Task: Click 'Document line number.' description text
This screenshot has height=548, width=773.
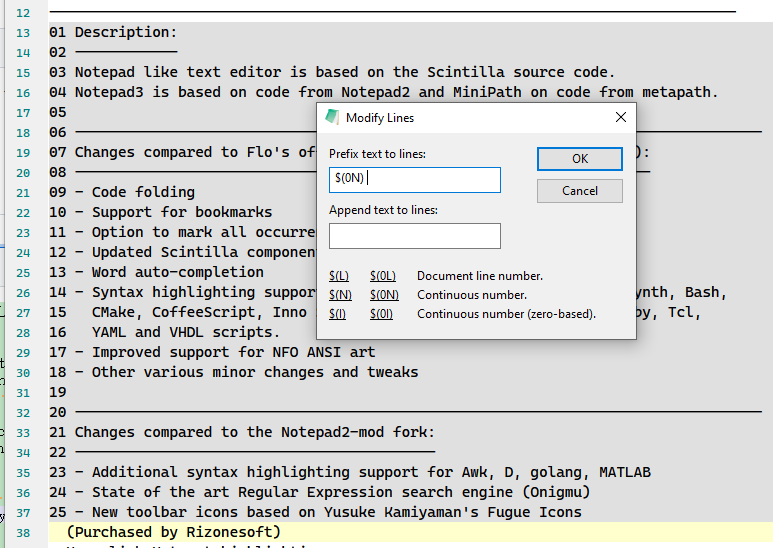Action: tap(480, 276)
